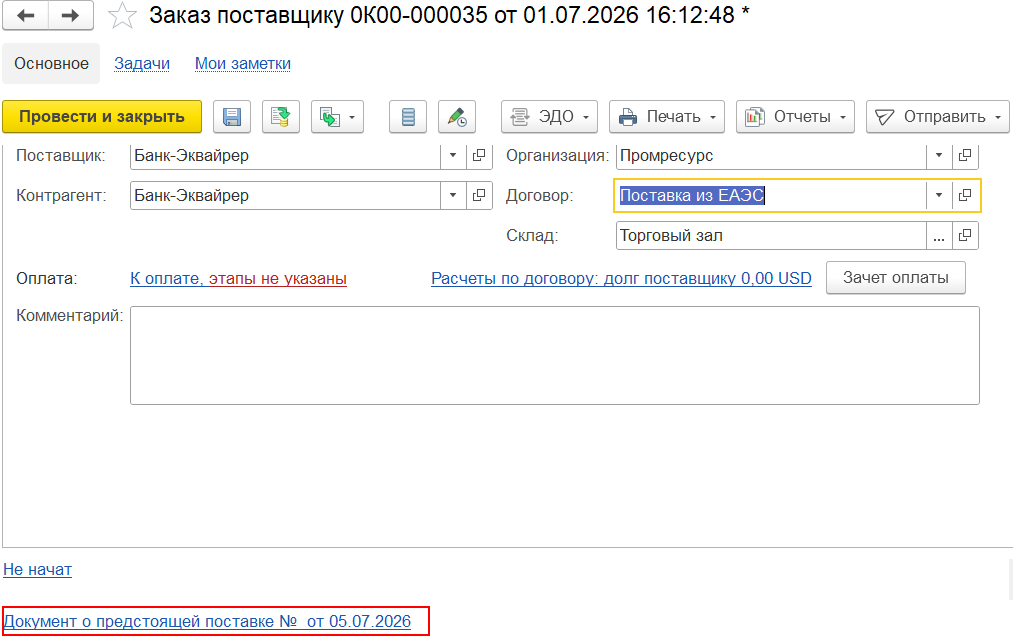Open the Договор record with open icon

pyautogui.click(x=965, y=196)
